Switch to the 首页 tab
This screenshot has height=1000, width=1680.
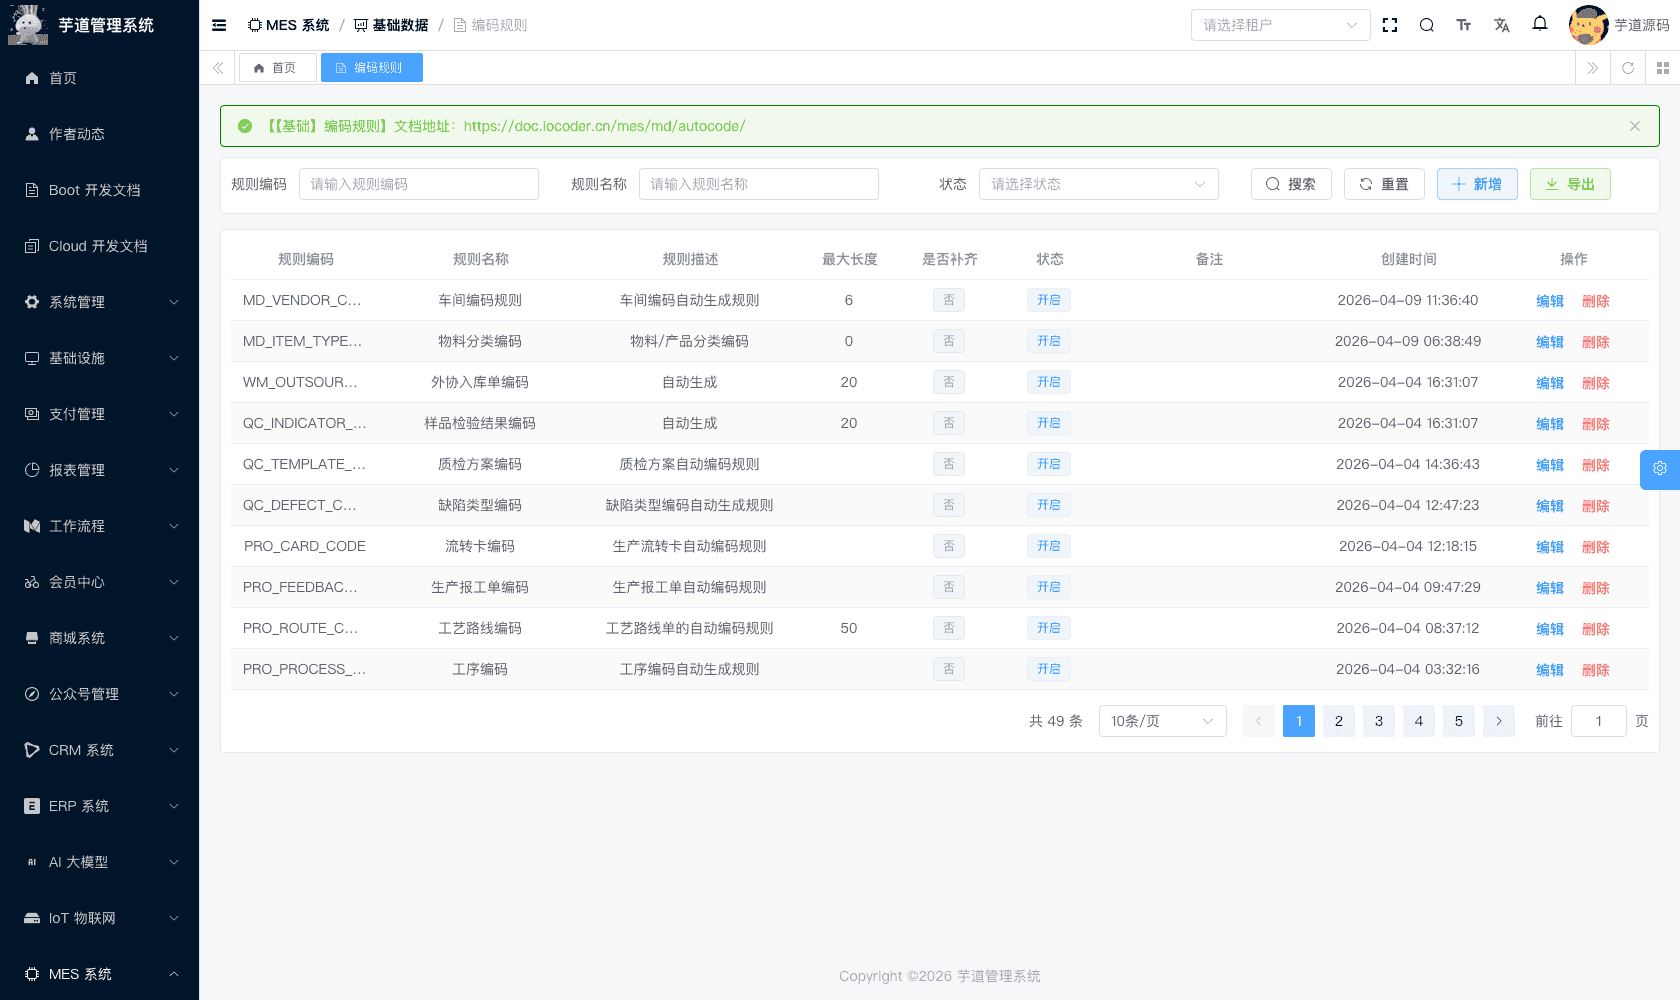pyautogui.click(x=277, y=67)
